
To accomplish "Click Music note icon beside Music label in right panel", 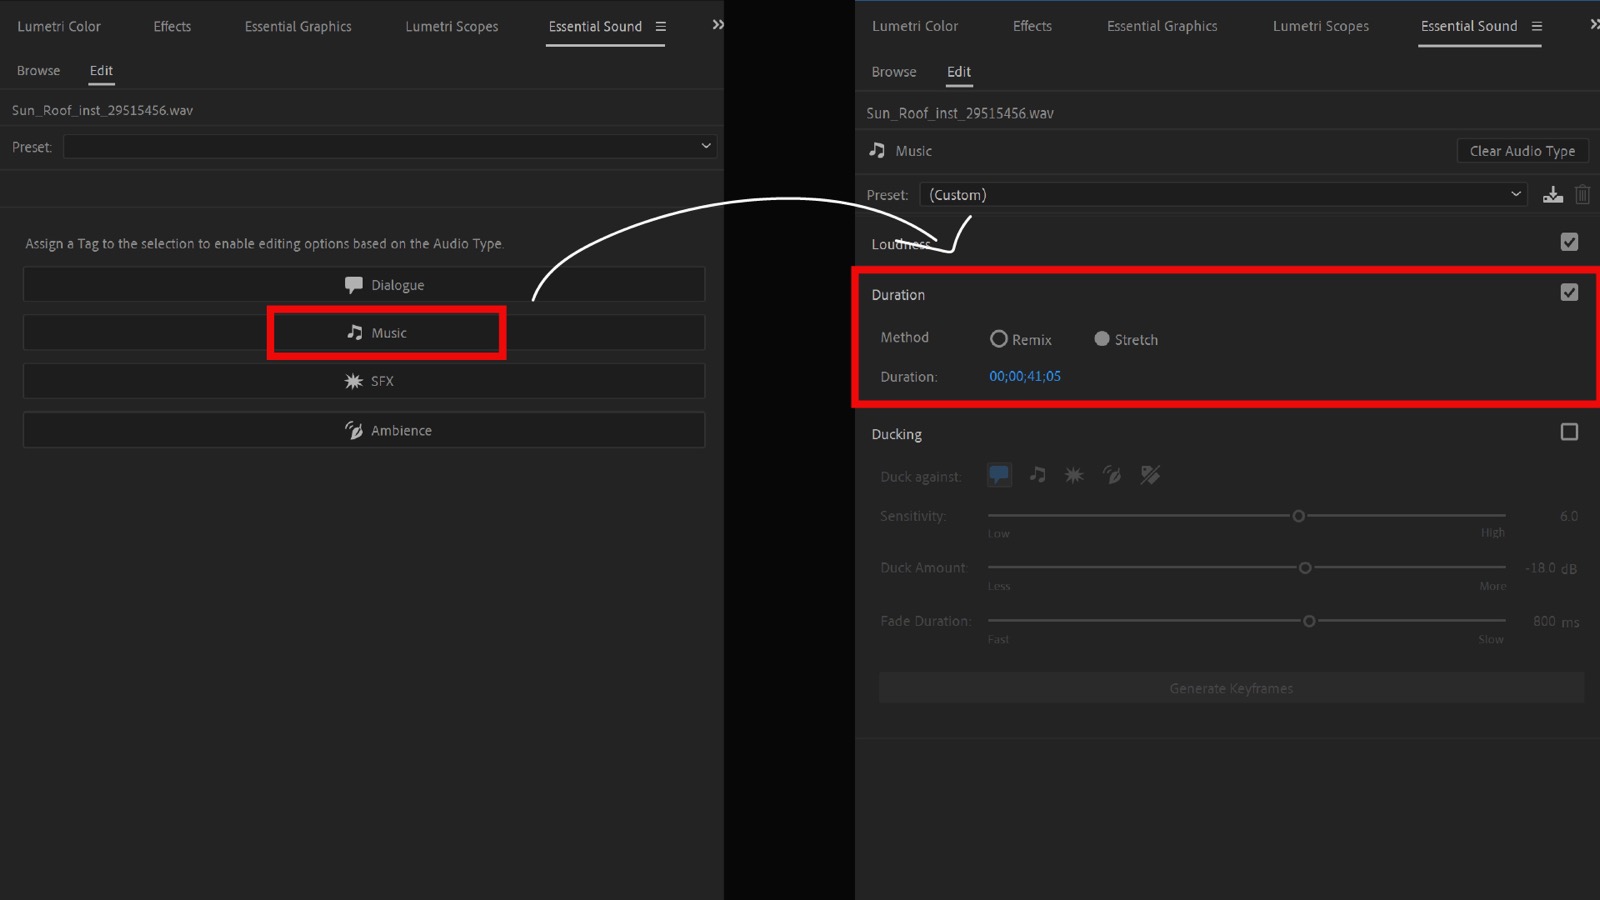I will click(877, 150).
